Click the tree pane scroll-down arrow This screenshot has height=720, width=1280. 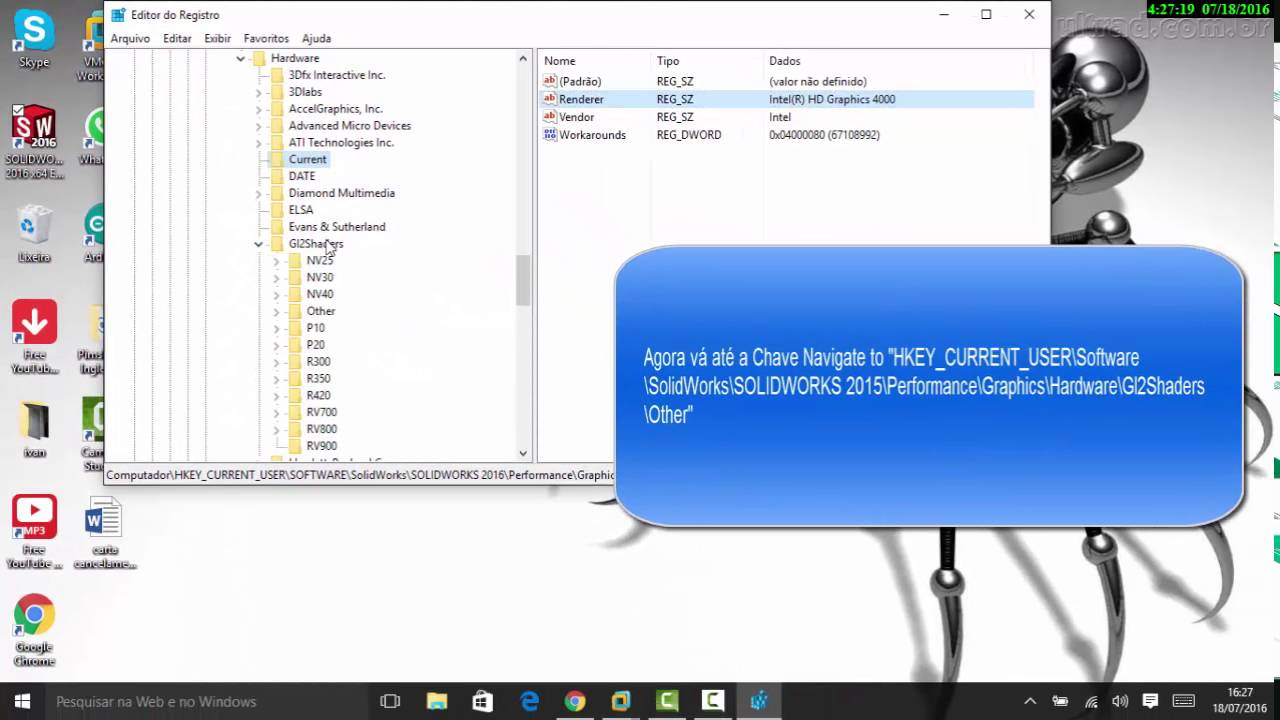pos(523,453)
